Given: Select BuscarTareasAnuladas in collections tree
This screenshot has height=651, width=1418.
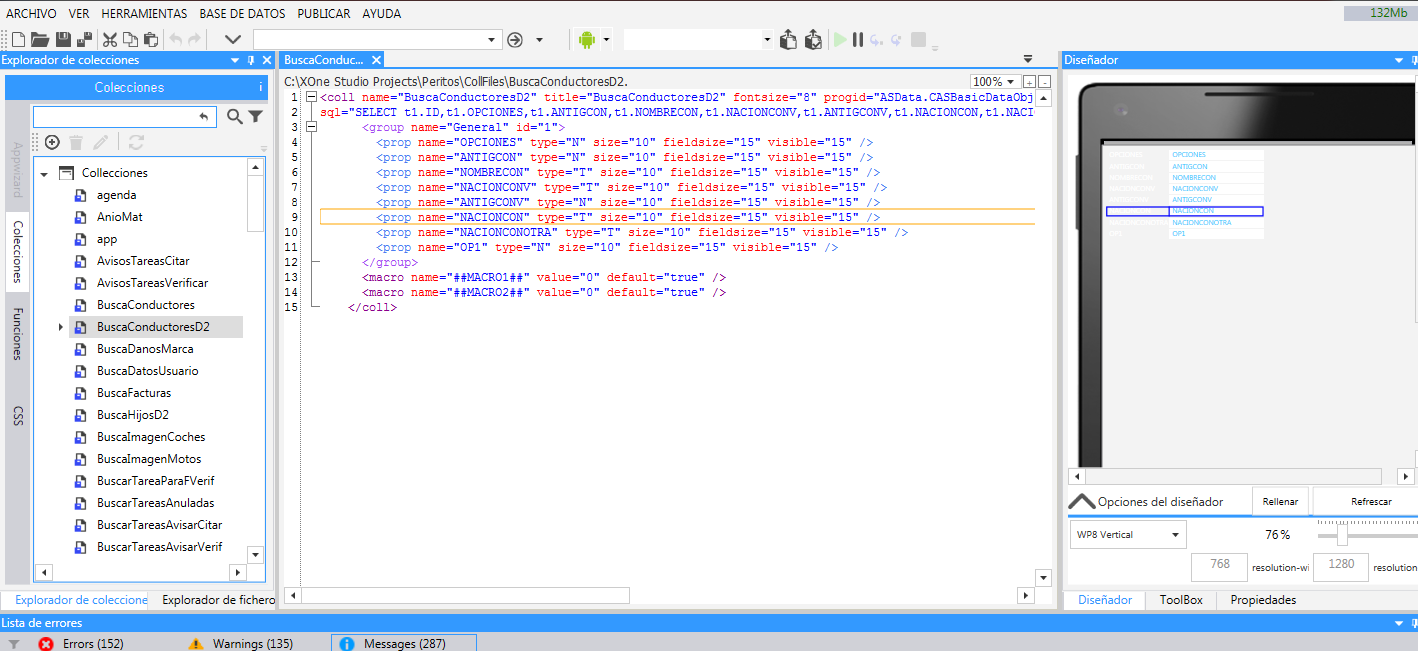Looking at the screenshot, I should click(155, 503).
